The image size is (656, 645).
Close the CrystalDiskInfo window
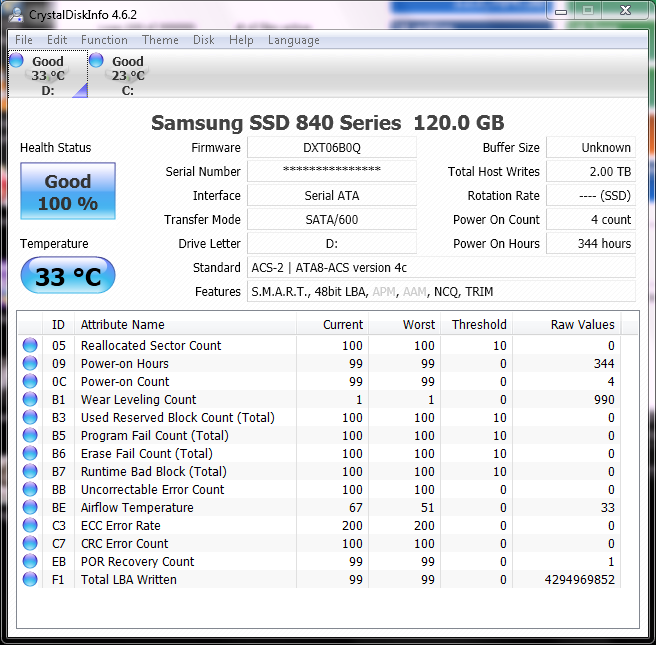click(625, 10)
